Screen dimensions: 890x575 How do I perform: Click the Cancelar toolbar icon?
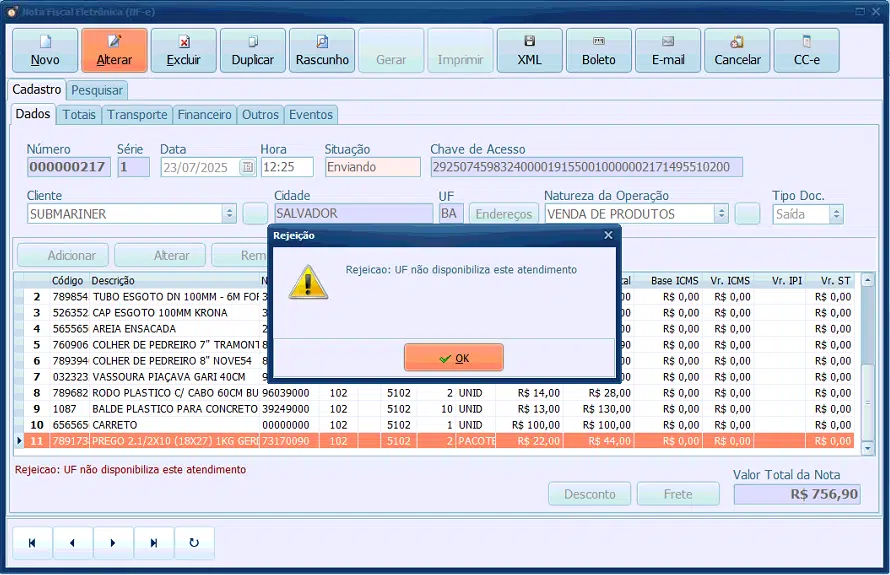tap(737, 51)
